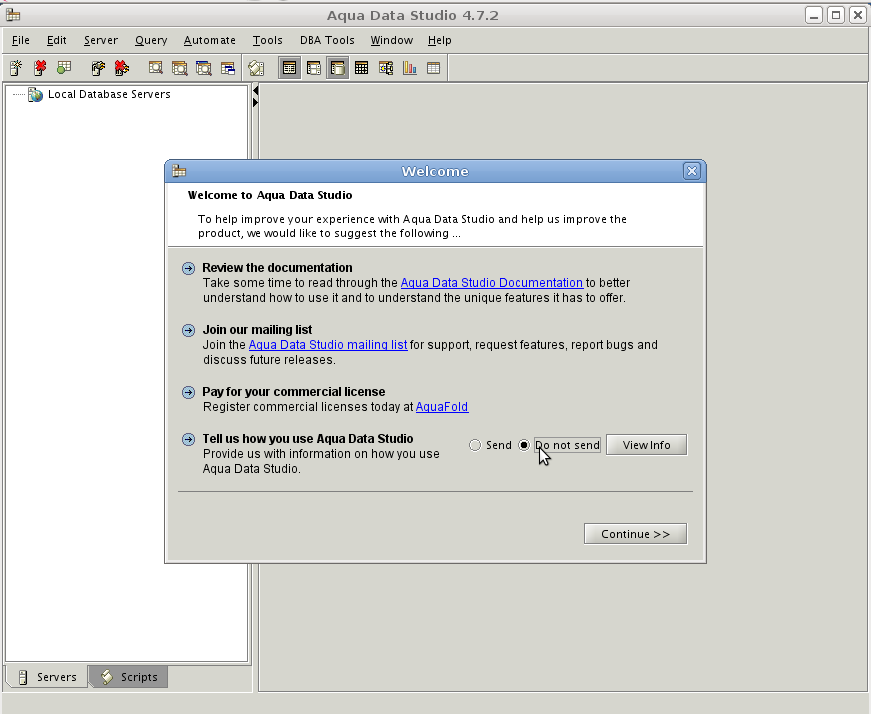Image resolution: width=871 pixels, height=714 pixels.
Task: Open the AquaFold link
Action: [x=442, y=407]
